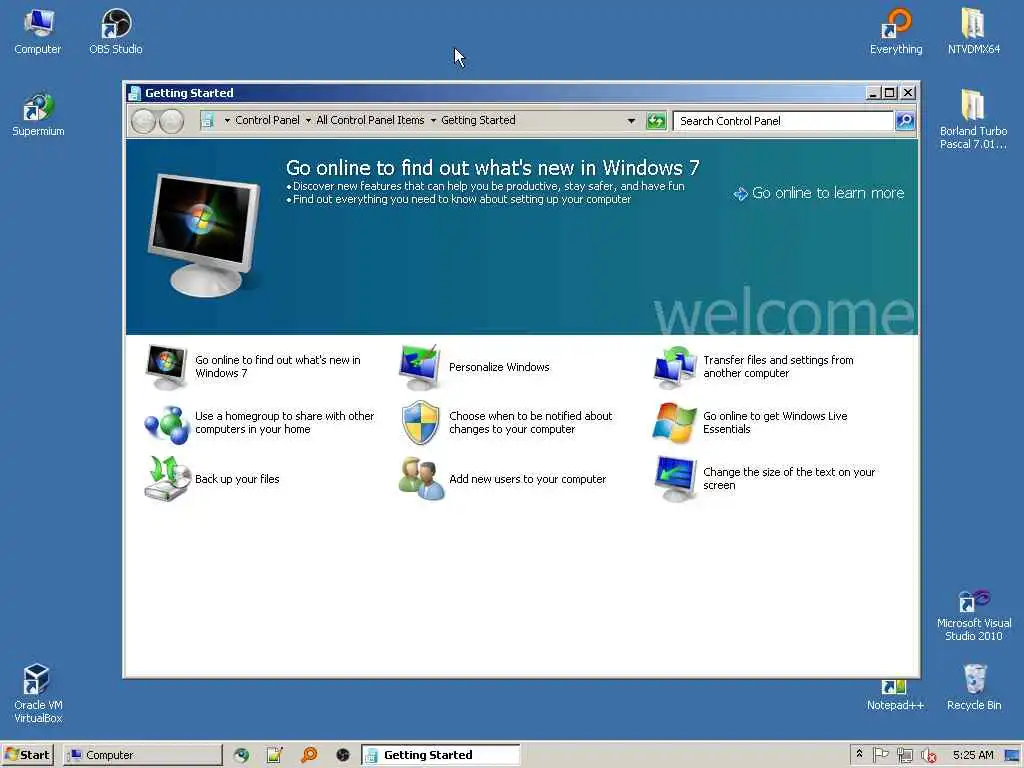Click the Notepad++ quick launch icon

(x=274, y=755)
